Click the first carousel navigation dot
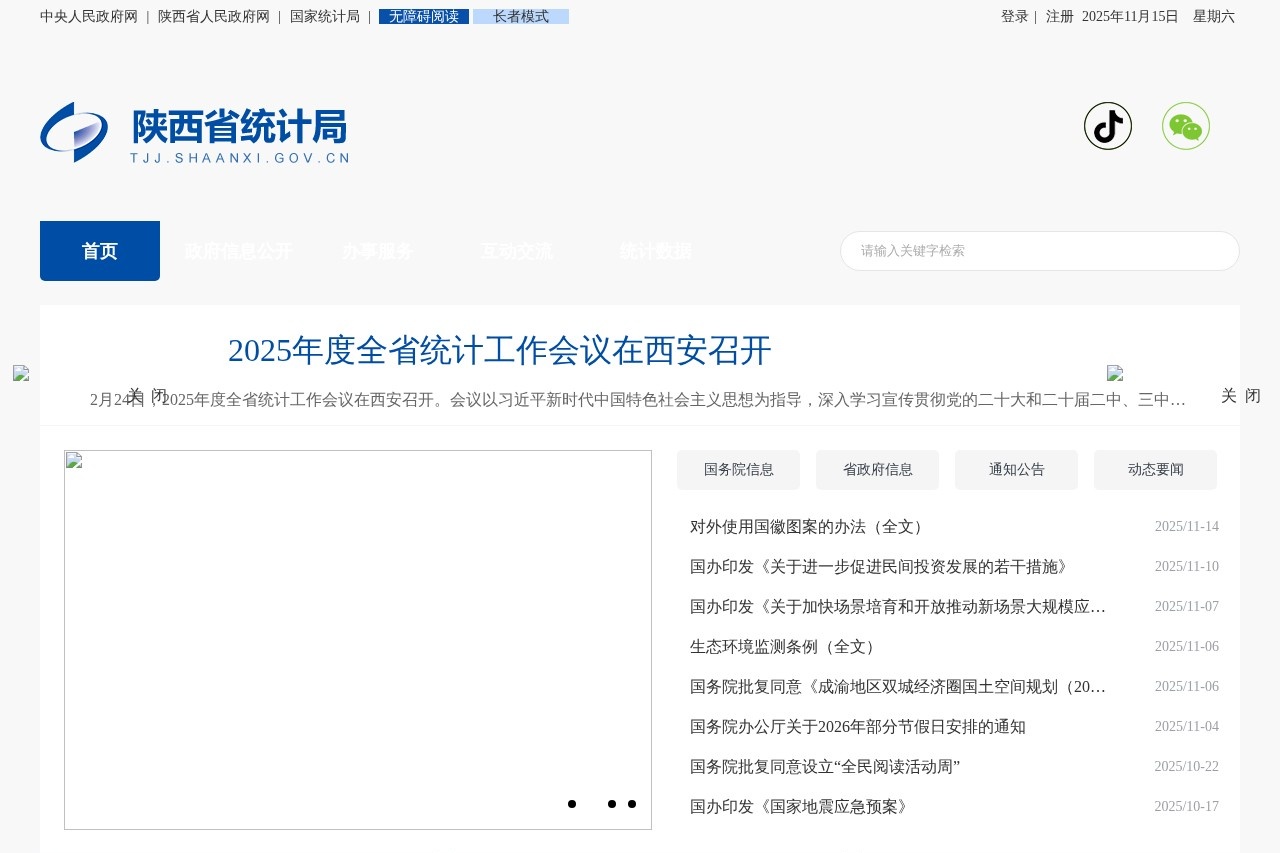This screenshot has height=853, width=1280. tap(572, 804)
